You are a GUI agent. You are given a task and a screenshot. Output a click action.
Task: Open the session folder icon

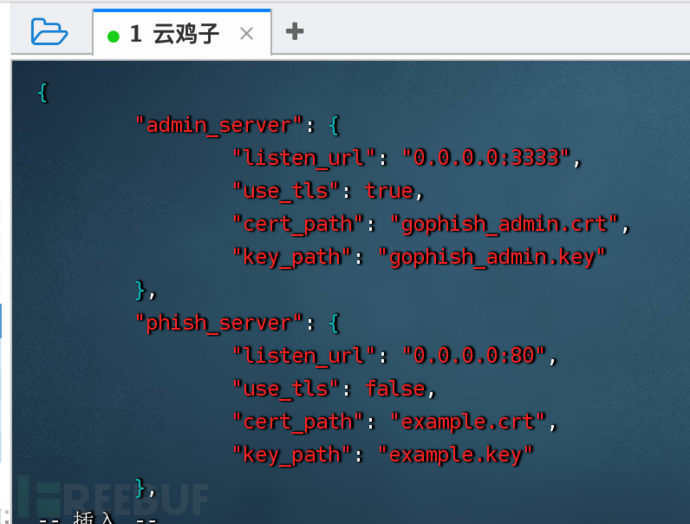(49, 32)
